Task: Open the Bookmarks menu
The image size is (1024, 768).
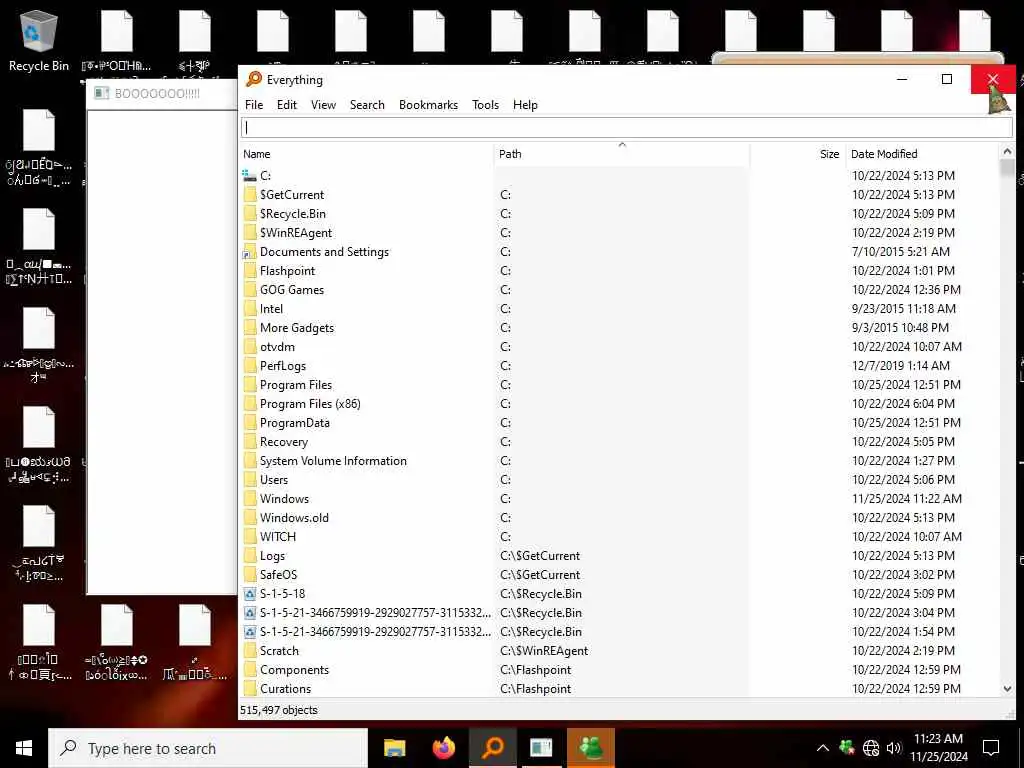Action: click(x=428, y=104)
